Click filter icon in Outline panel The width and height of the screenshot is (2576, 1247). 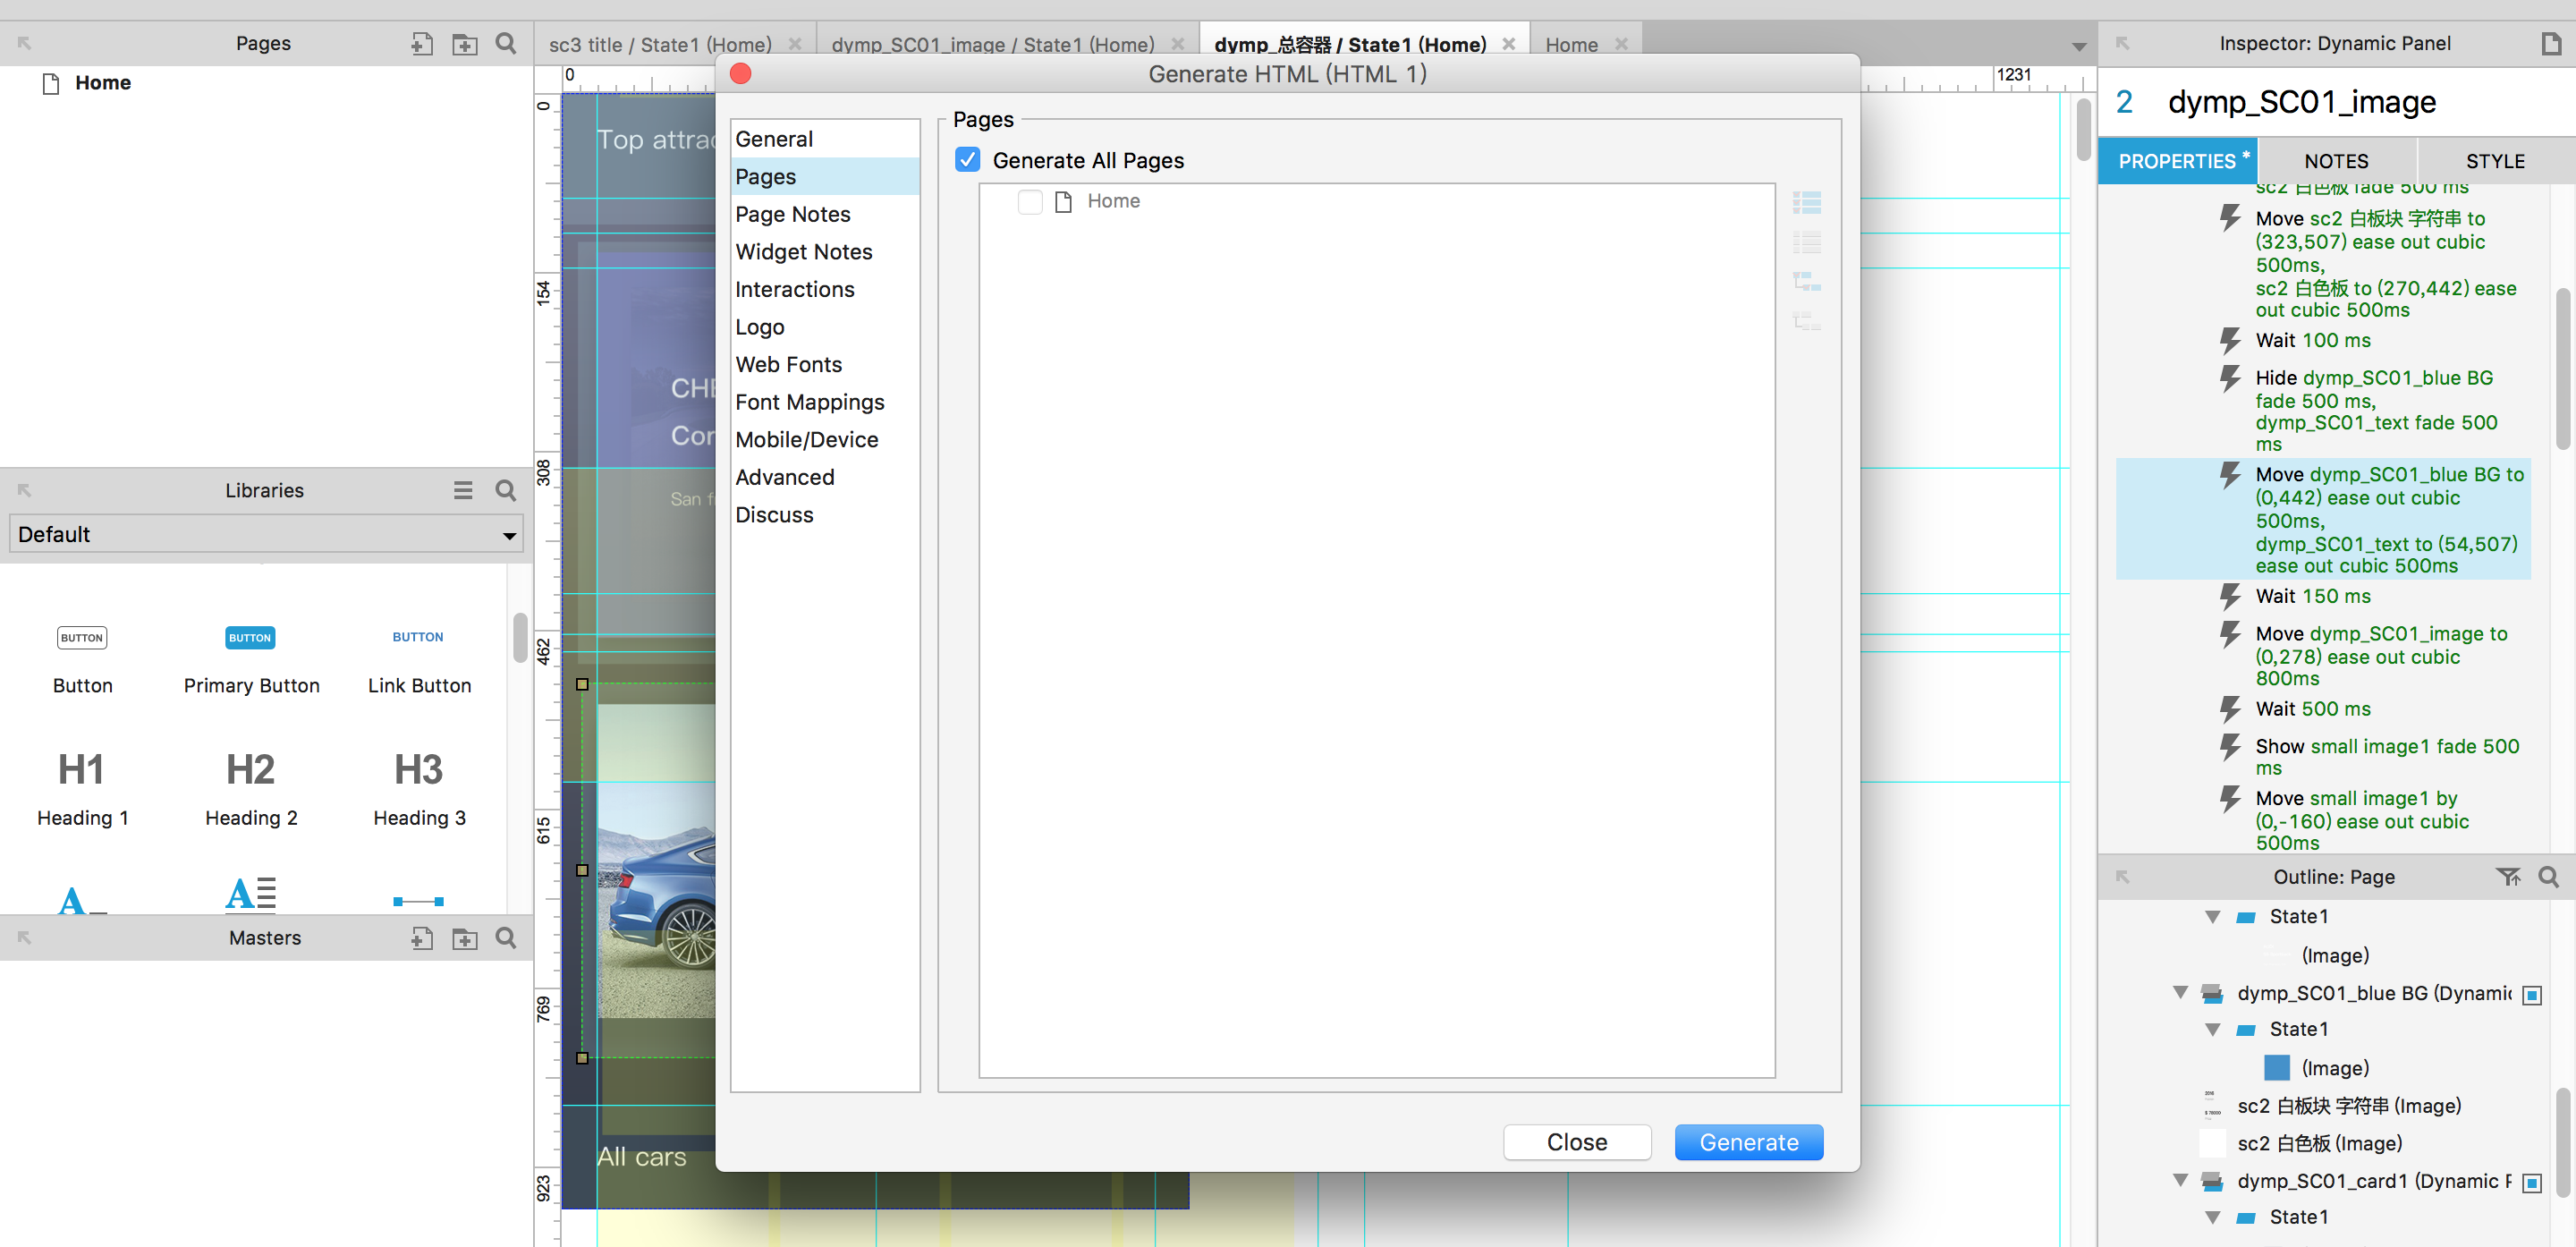[x=2507, y=876]
